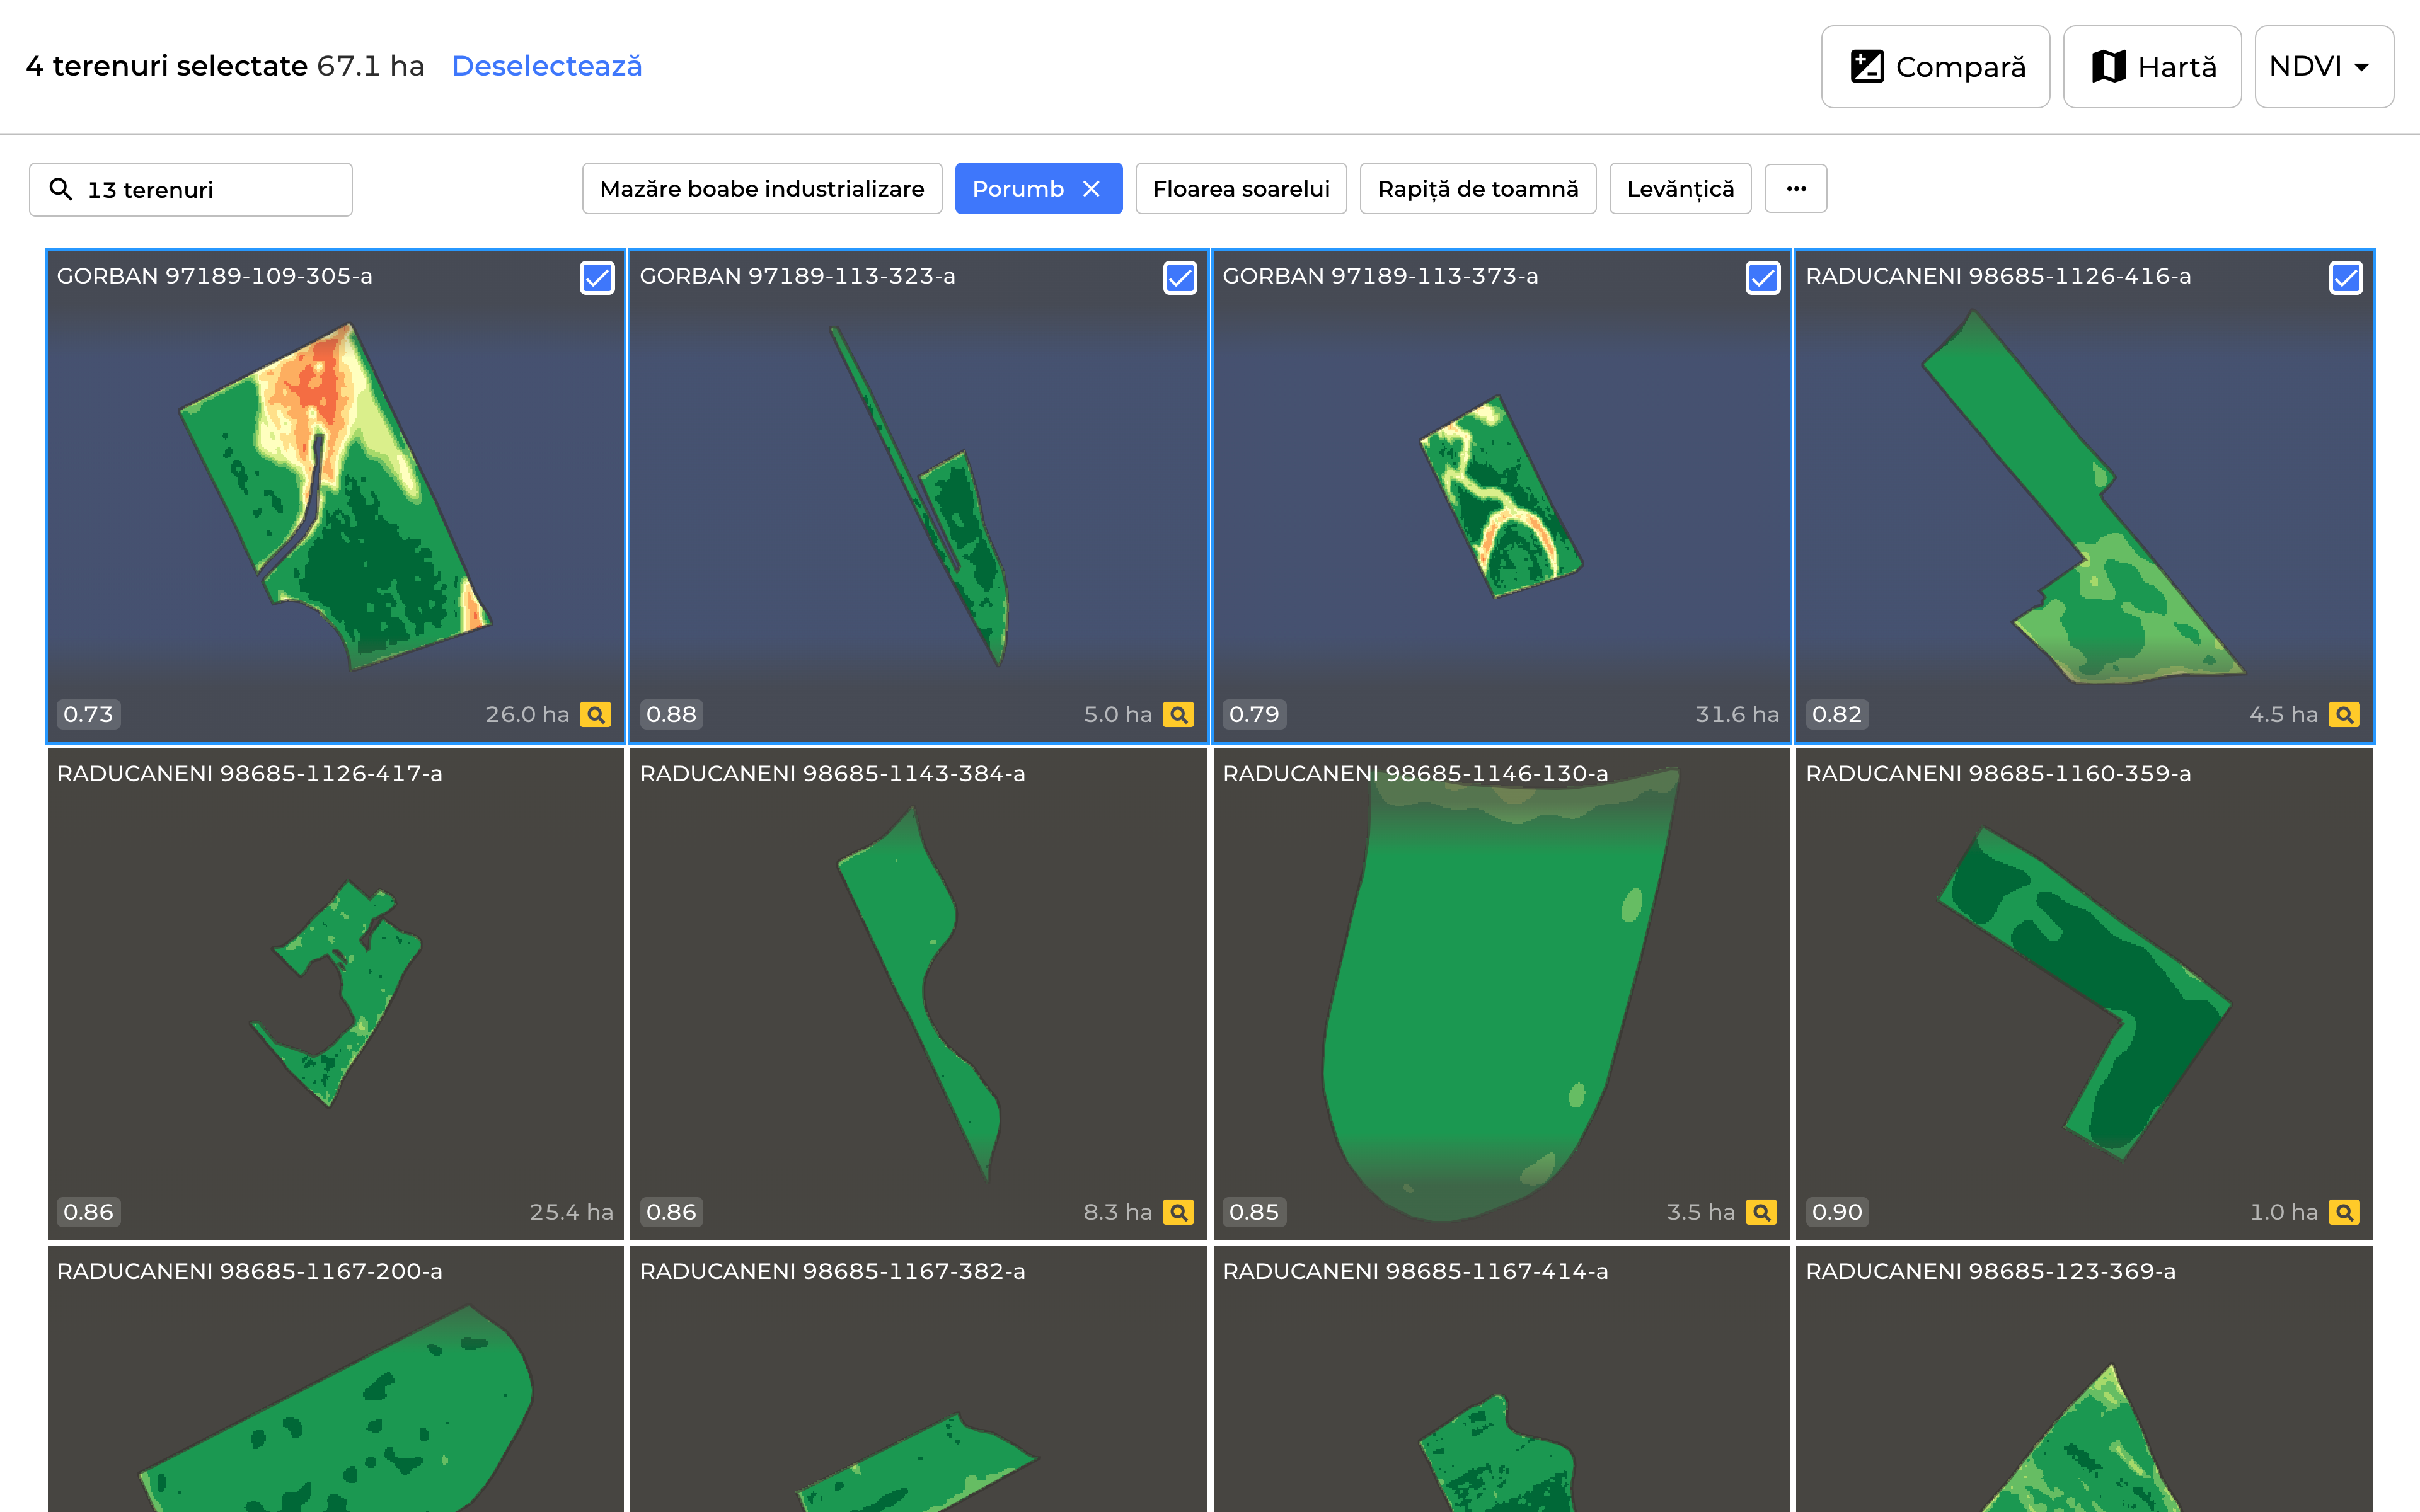The height and width of the screenshot is (1512, 2420).
Task: Uncheck the GORBAN 97189-109-305-a checkbox
Action: coord(597,277)
